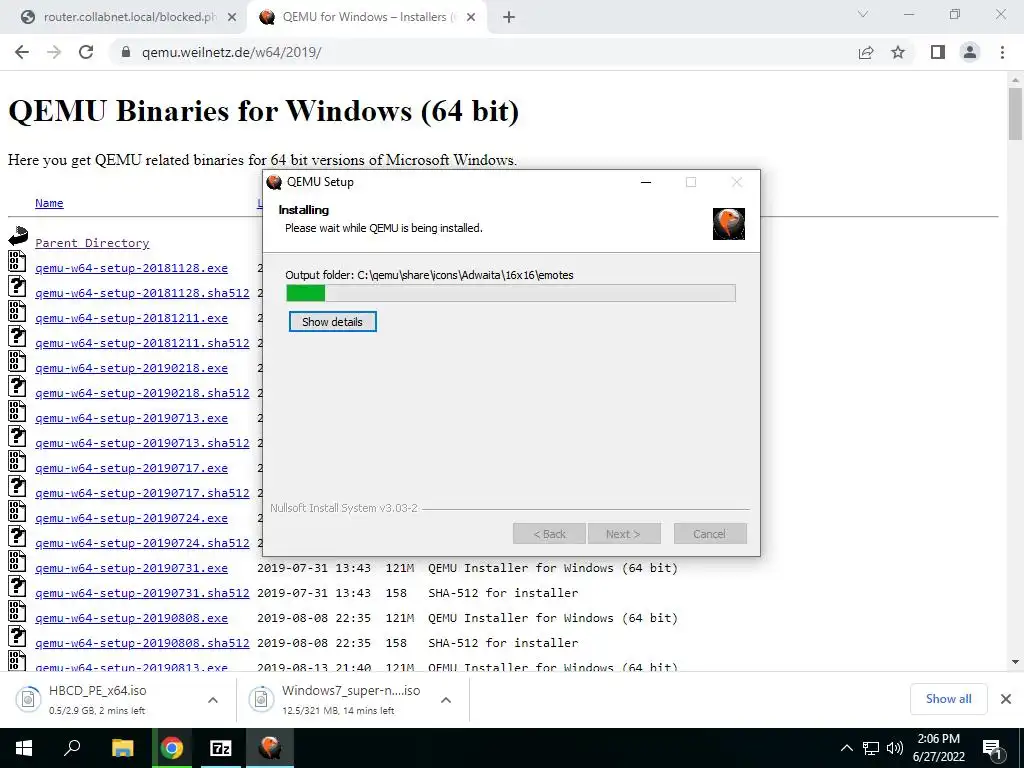Download qemu-w64-setup-20190717.exe

click(x=131, y=468)
